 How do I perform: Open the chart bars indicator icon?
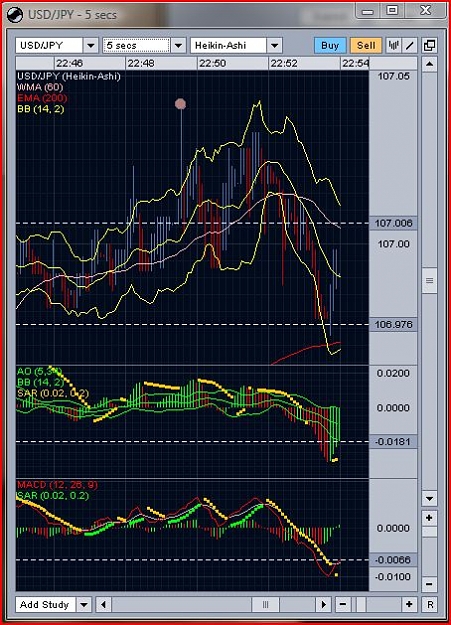pyautogui.click(x=393, y=45)
